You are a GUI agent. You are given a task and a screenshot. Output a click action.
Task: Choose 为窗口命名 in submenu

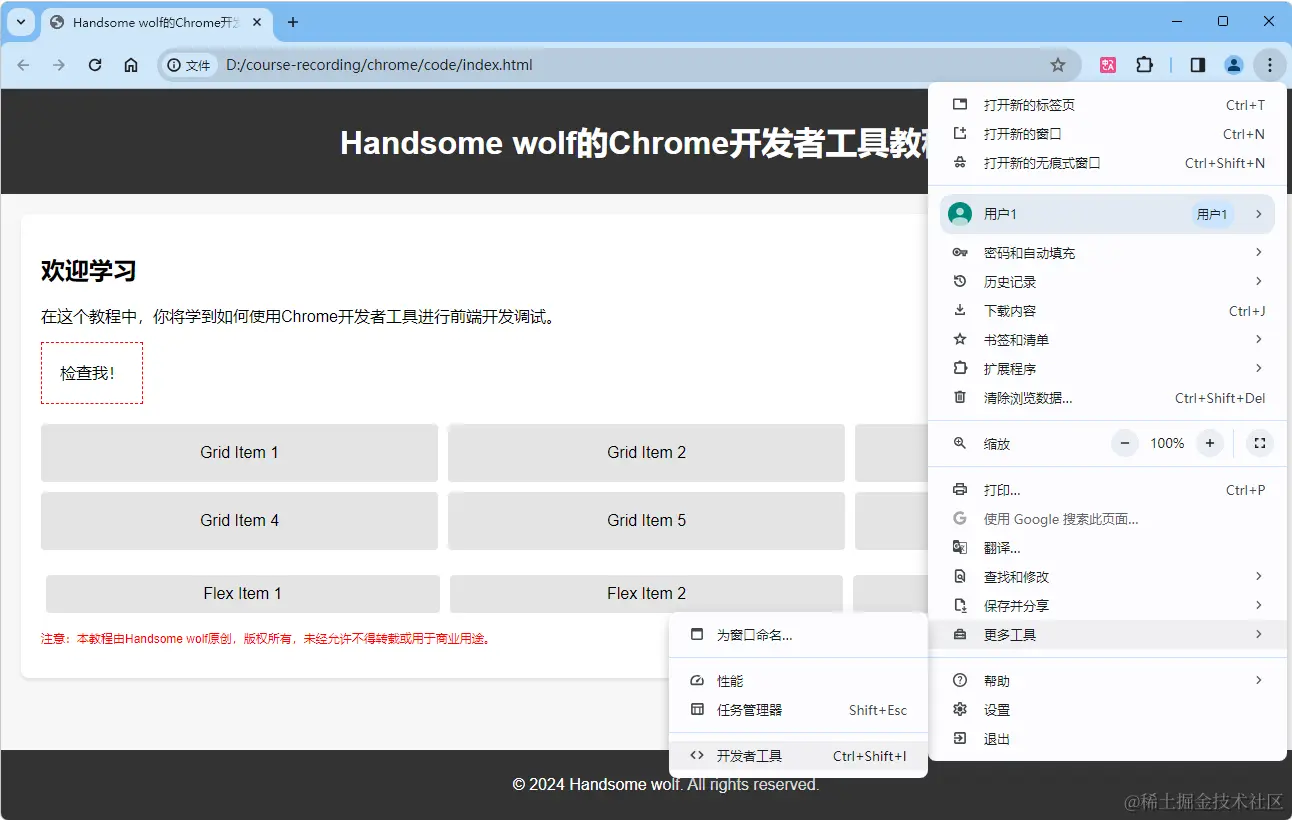click(798, 635)
